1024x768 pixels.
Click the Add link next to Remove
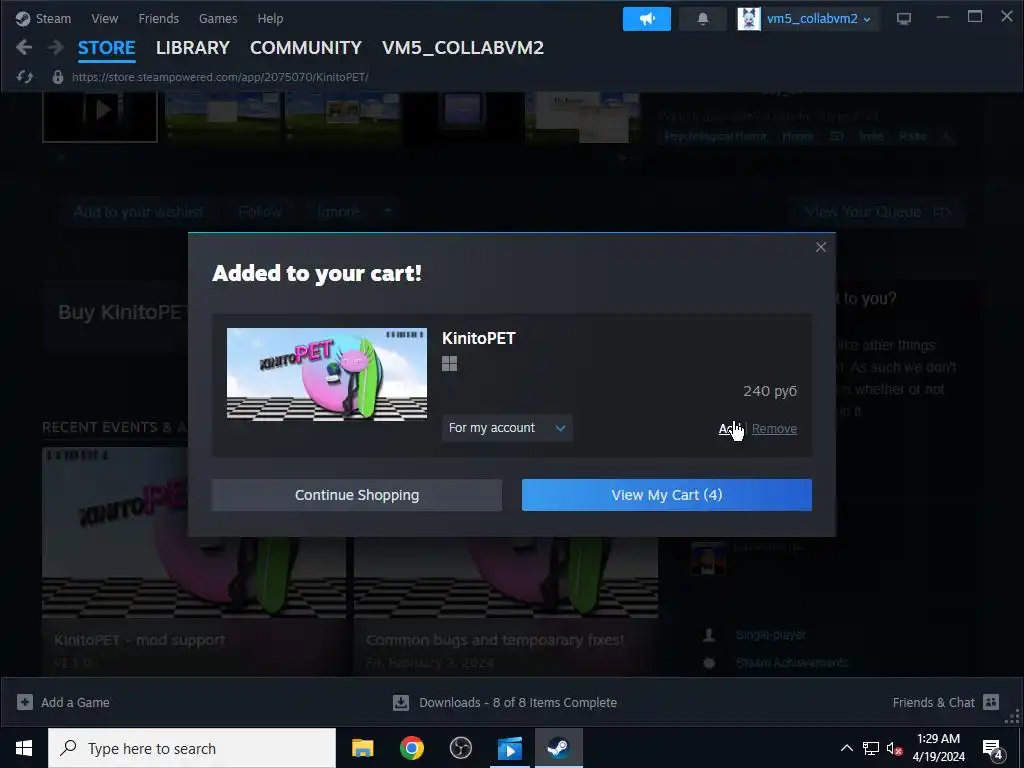coord(729,429)
